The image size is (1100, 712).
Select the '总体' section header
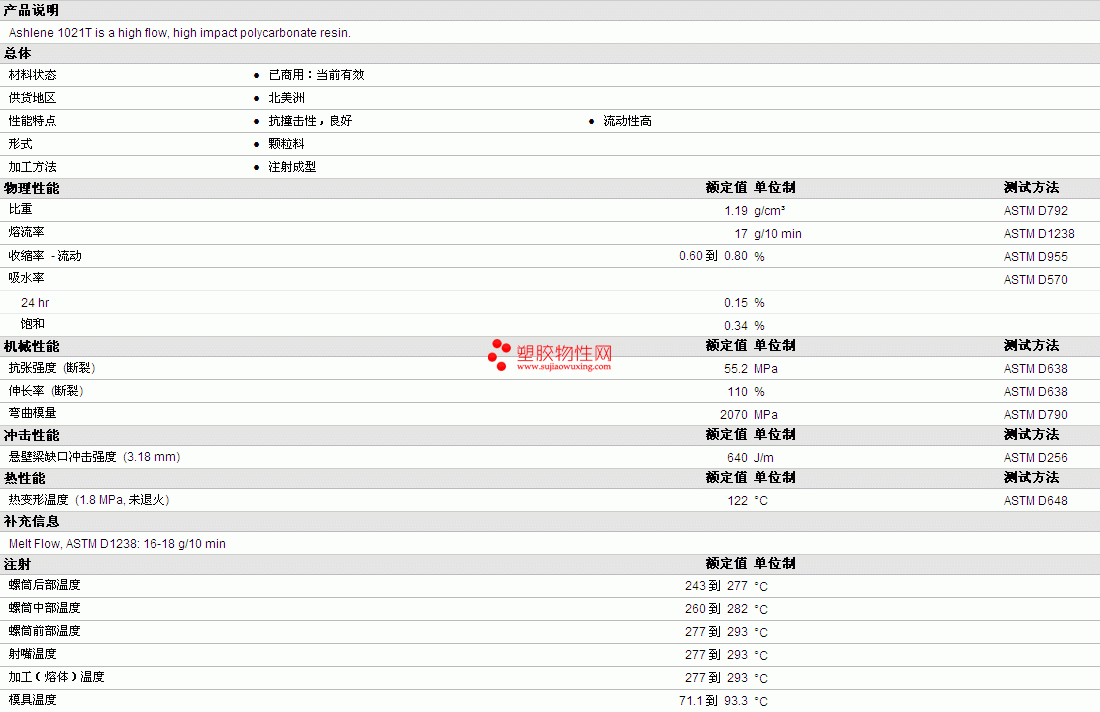click(18, 53)
